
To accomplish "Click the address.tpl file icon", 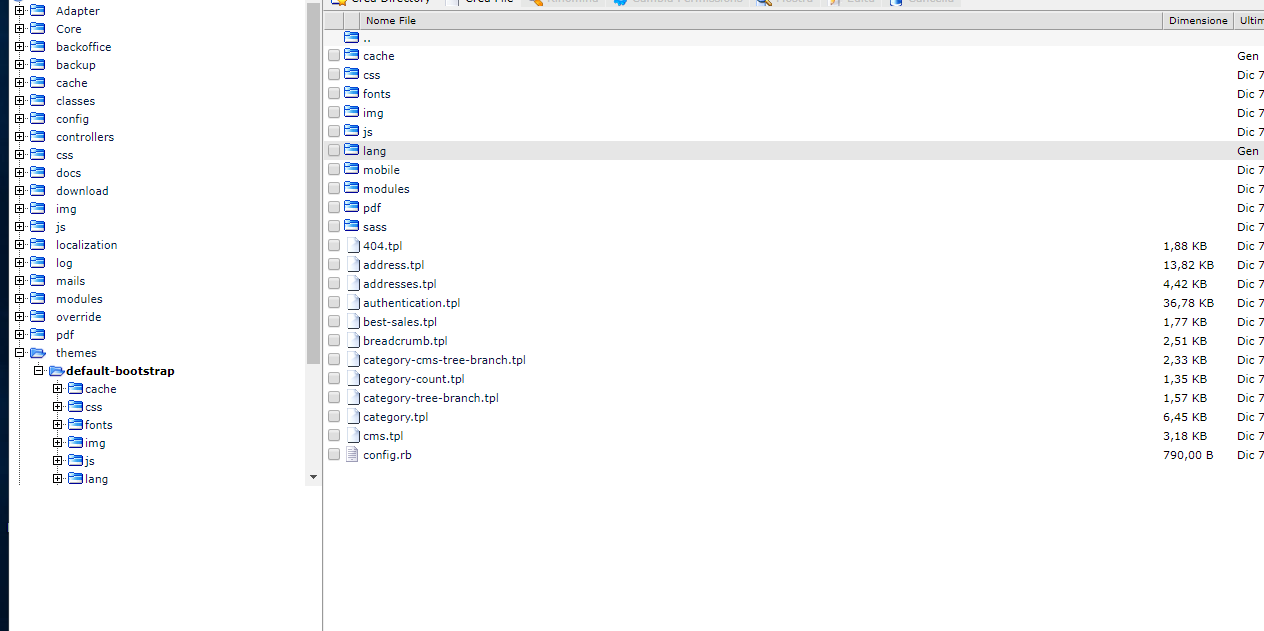I will pyautogui.click(x=352, y=264).
